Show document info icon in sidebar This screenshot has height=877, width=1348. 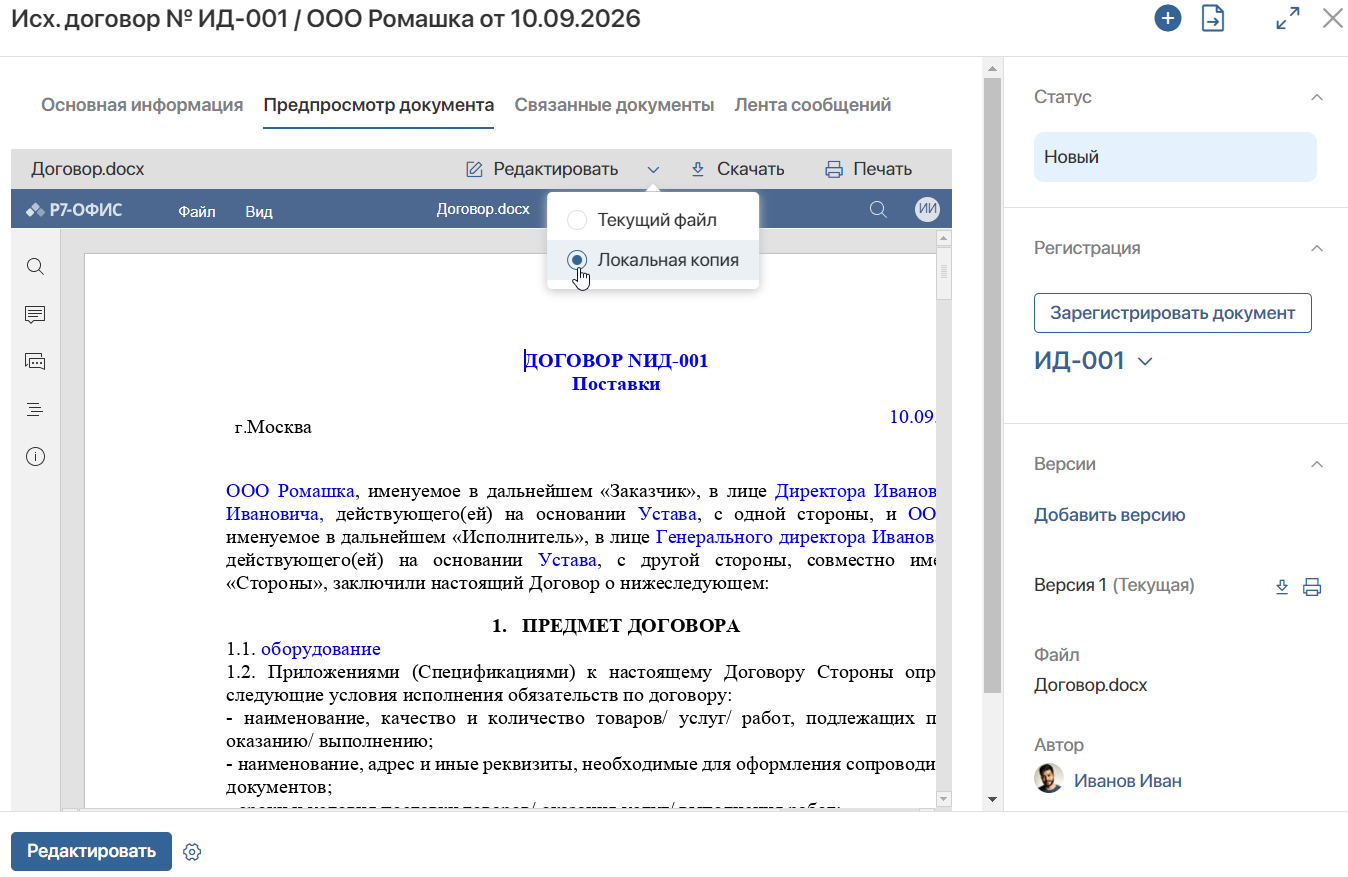pos(35,457)
